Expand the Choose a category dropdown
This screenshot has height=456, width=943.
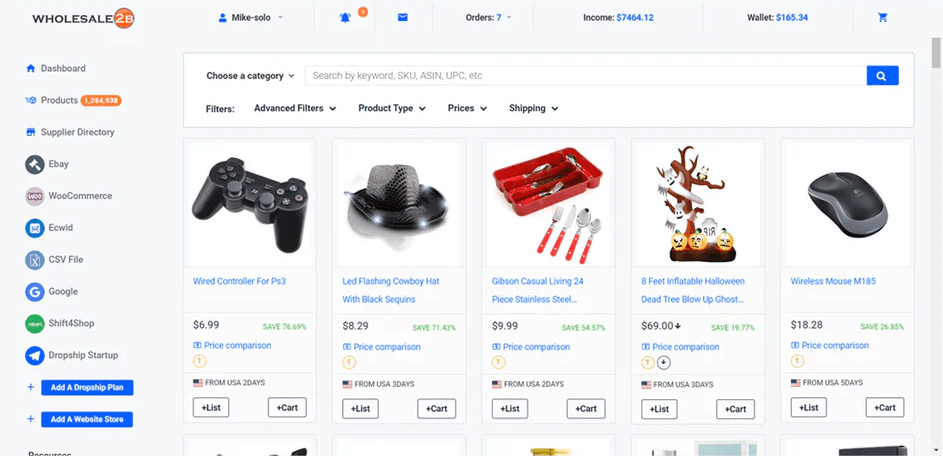point(250,76)
